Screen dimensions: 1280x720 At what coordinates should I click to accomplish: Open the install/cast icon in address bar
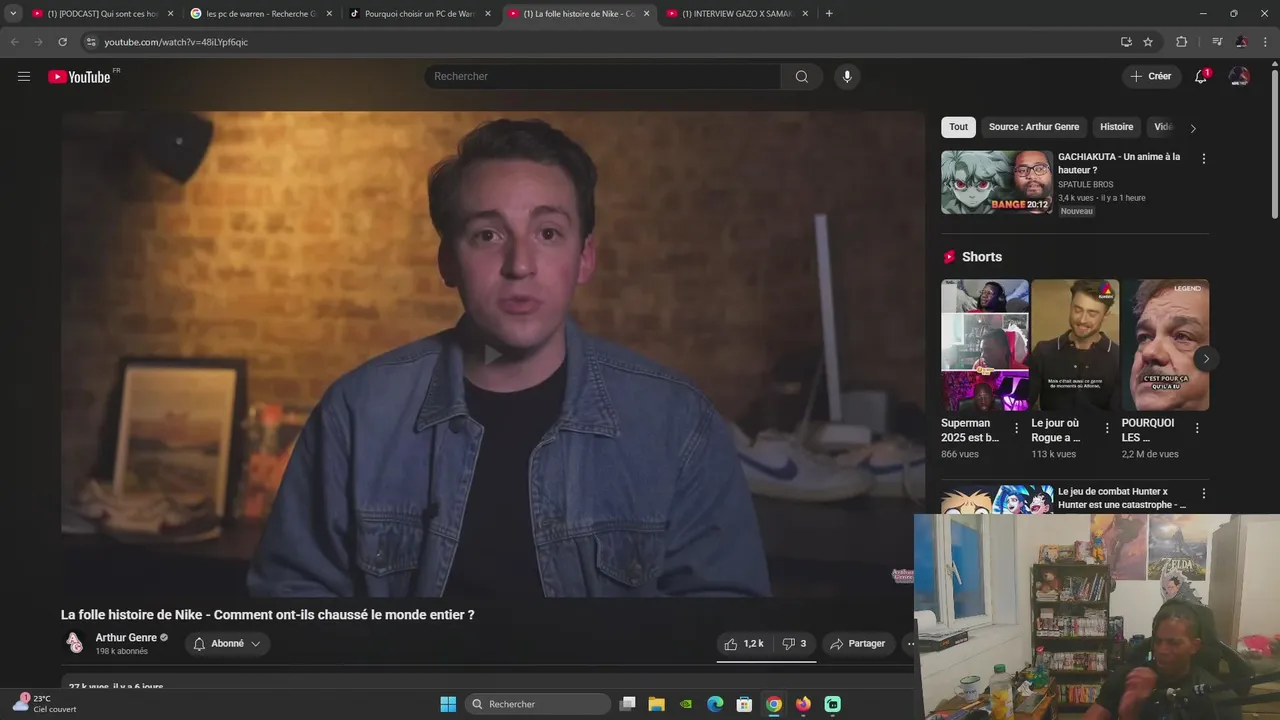[1126, 42]
